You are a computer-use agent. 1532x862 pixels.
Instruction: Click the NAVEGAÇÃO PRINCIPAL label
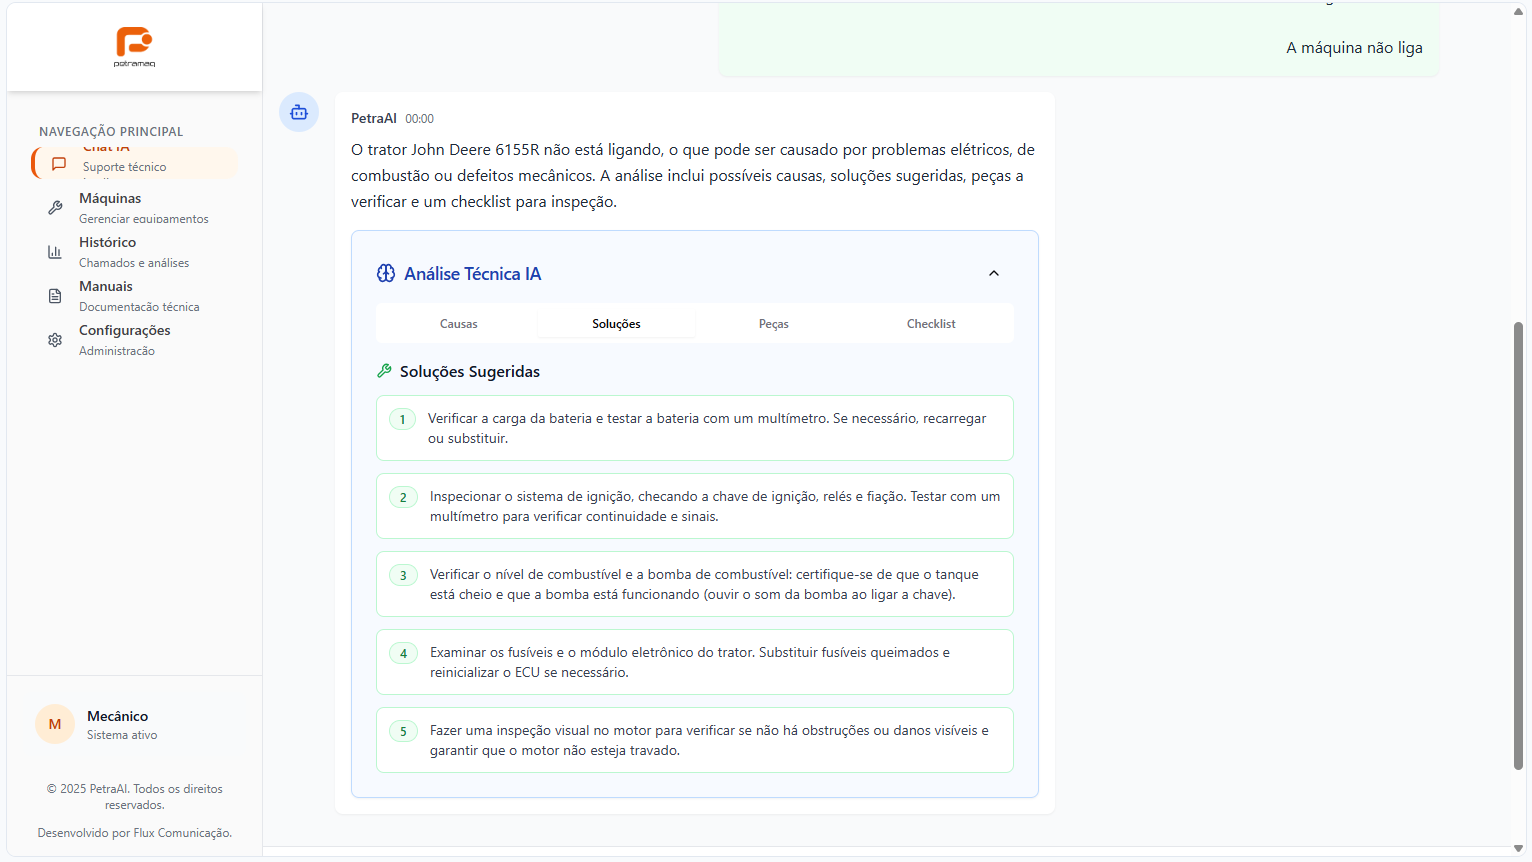111,132
